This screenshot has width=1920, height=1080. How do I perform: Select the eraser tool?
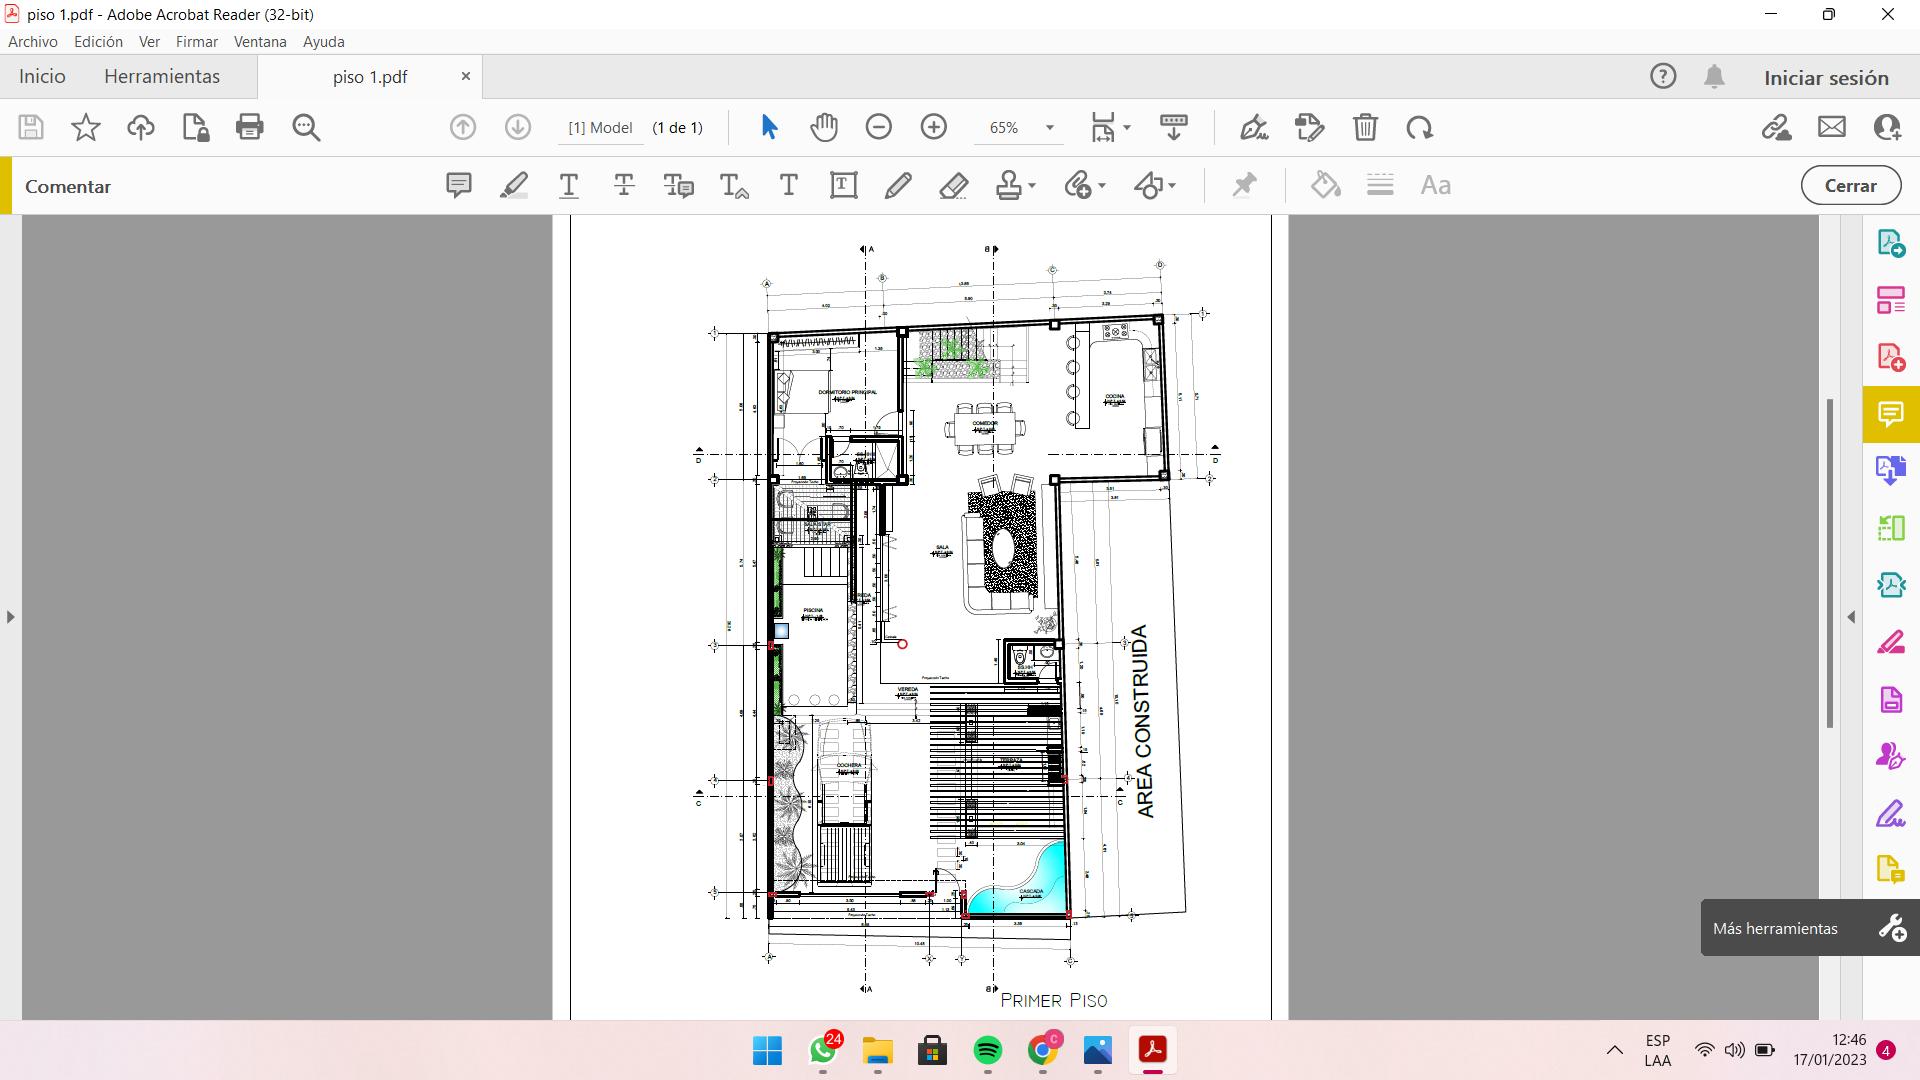pos(953,185)
